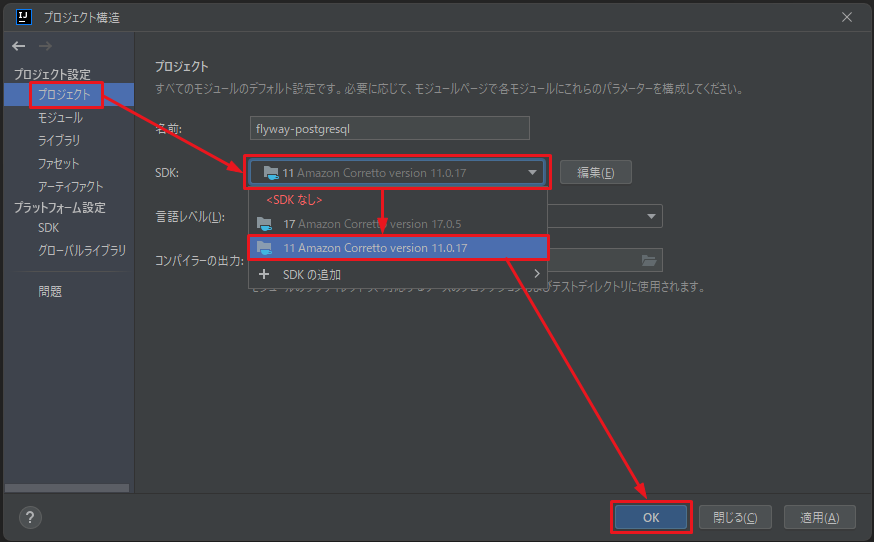This screenshot has width=874, height=542.
Task: Confirm with the OK button
Action: coord(650,517)
